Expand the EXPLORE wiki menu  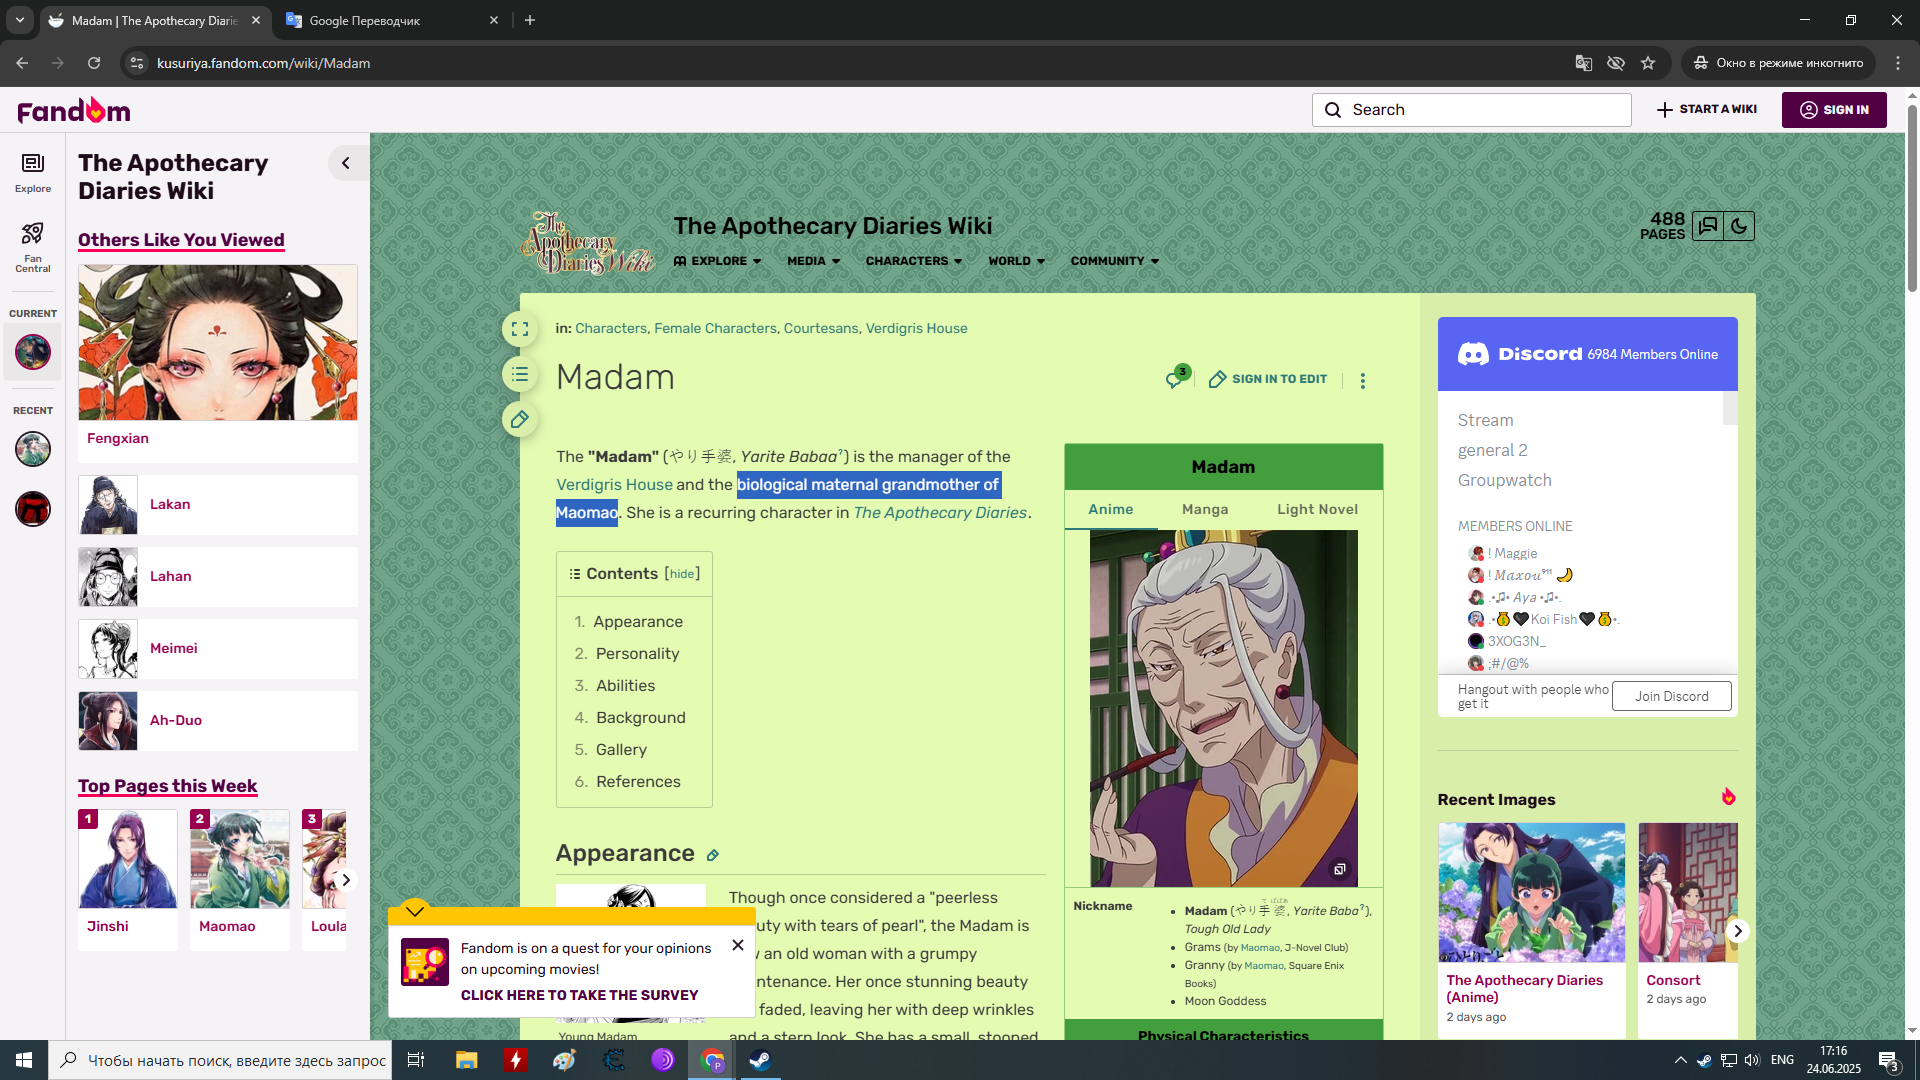click(717, 261)
